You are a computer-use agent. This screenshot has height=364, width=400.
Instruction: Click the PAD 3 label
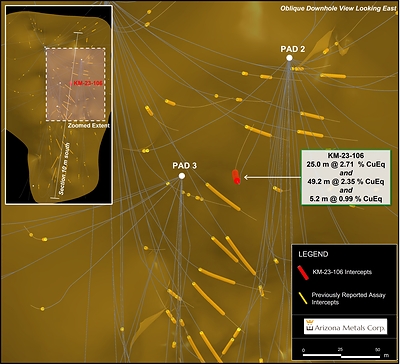[184, 165]
